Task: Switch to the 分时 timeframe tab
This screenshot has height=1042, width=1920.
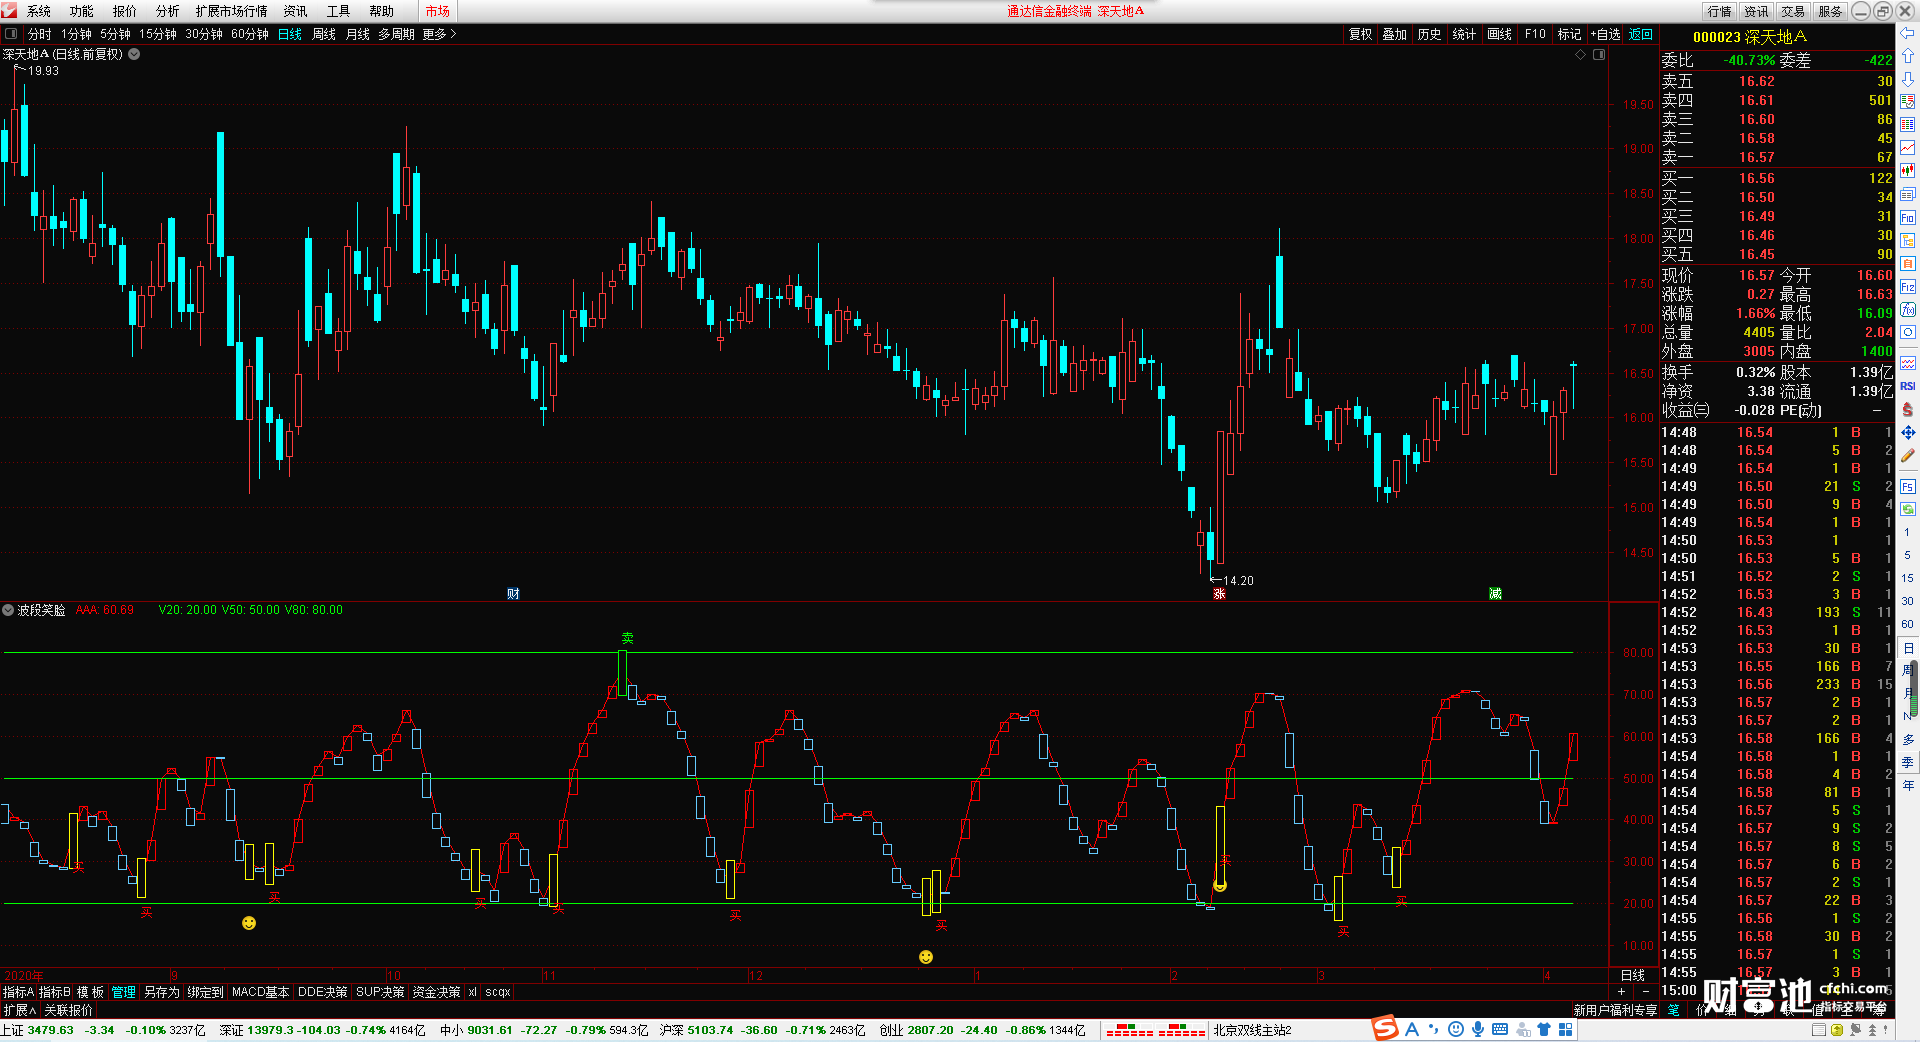Action: tap(40, 34)
